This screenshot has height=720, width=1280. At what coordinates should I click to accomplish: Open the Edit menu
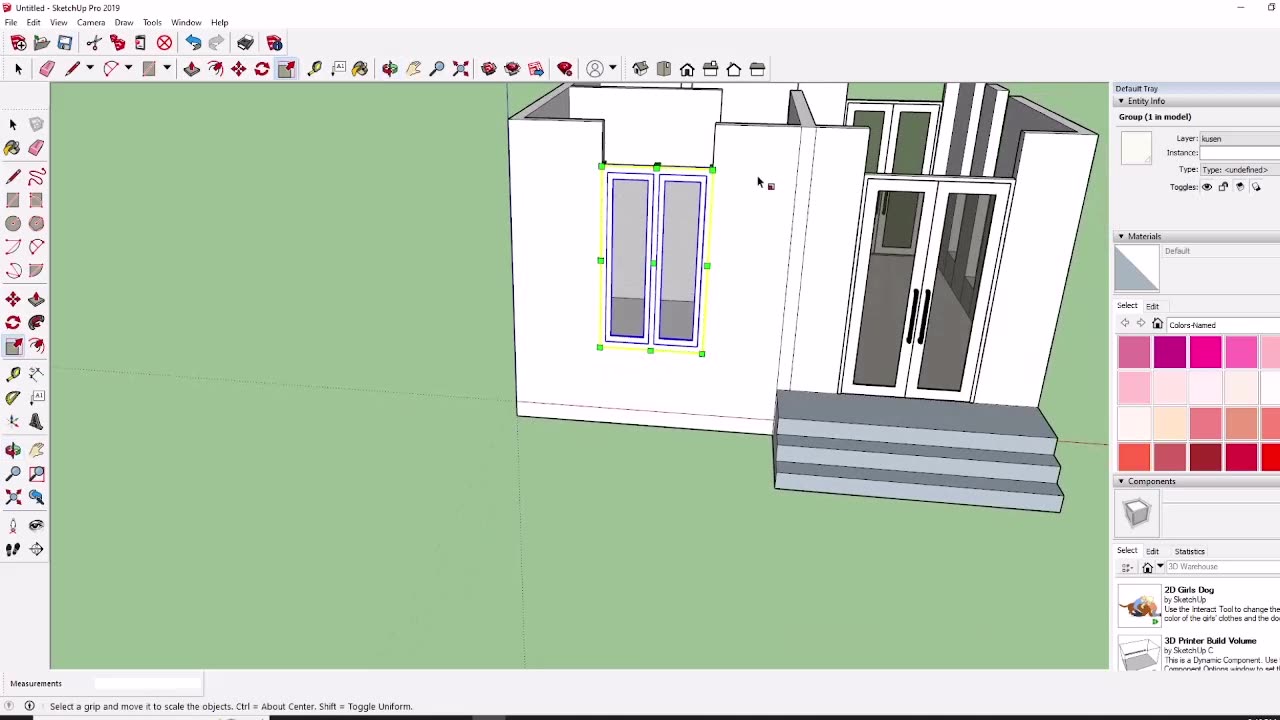[33, 22]
